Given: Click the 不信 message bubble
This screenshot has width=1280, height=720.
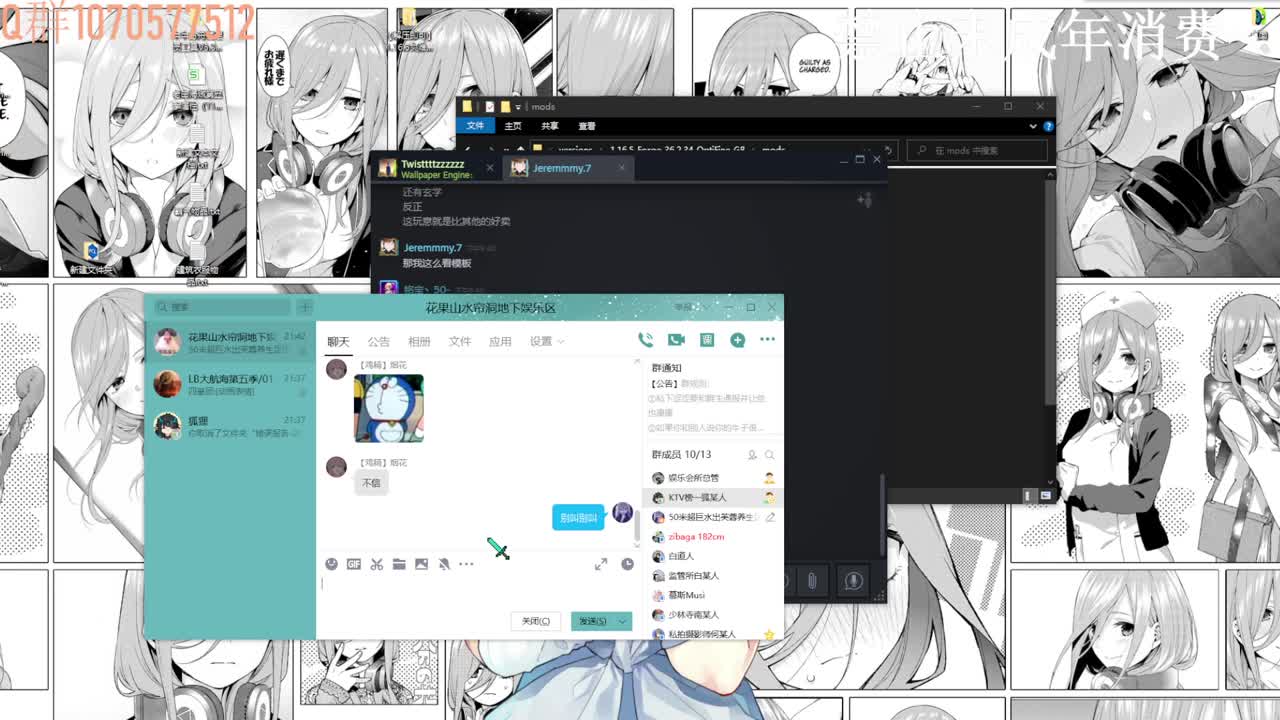Looking at the screenshot, I should point(371,483).
